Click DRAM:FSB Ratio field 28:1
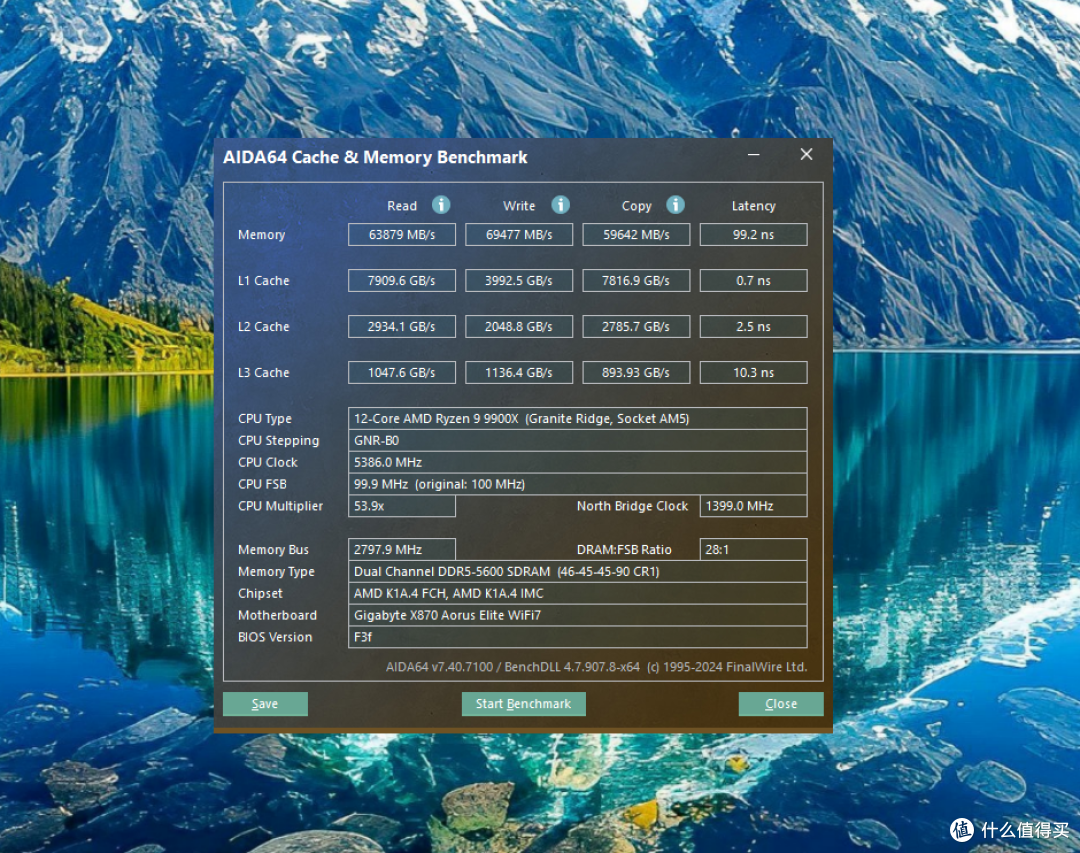This screenshot has width=1080, height=853. pyautogui.click(x=754, y=549)
